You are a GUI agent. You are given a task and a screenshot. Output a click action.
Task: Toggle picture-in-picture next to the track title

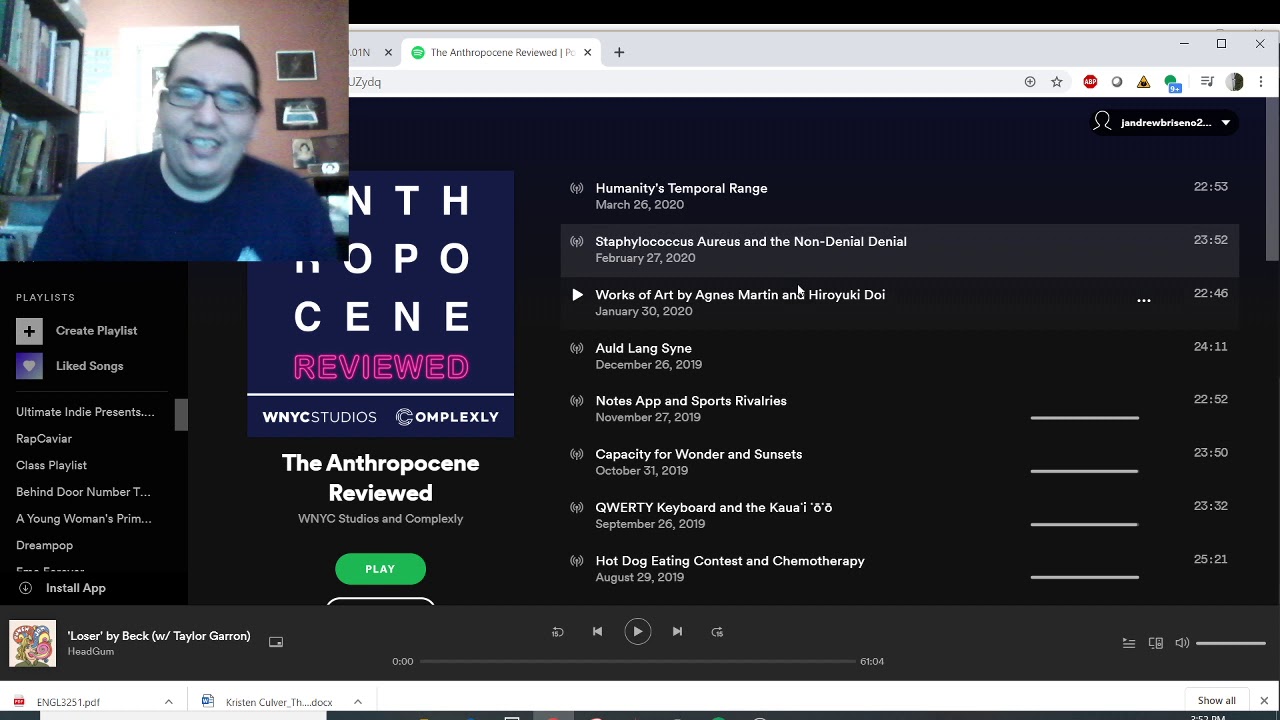(x=276, y=642)
